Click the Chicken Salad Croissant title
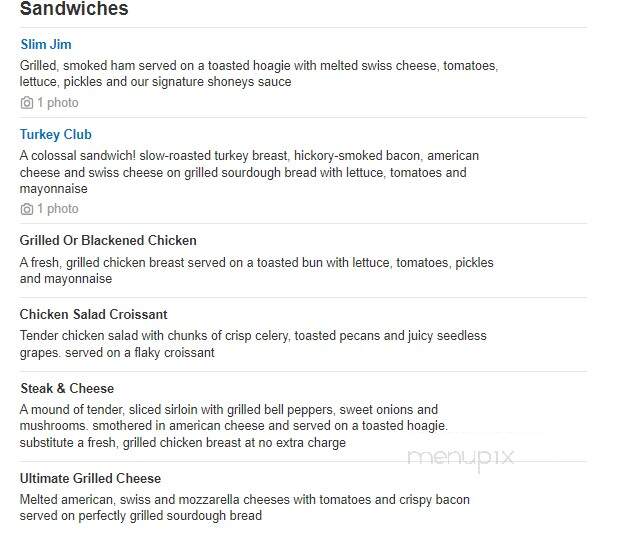Screen dimensions: 640x540 coord(93,314)
